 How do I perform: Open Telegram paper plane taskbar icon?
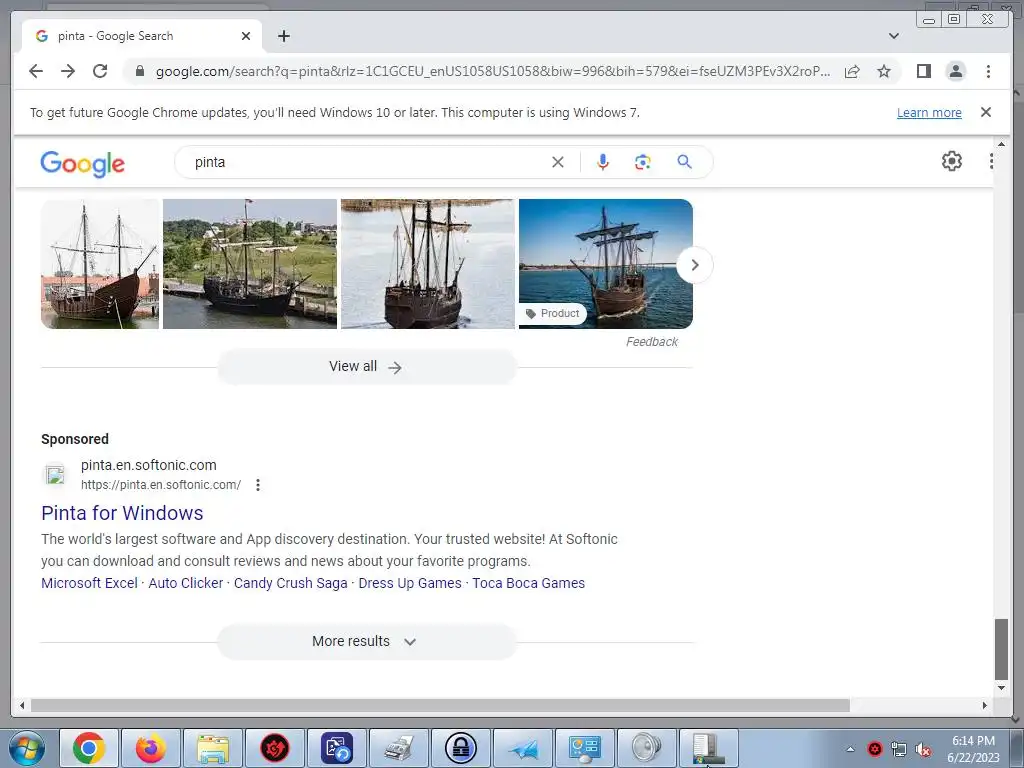(x=523, y=748)
